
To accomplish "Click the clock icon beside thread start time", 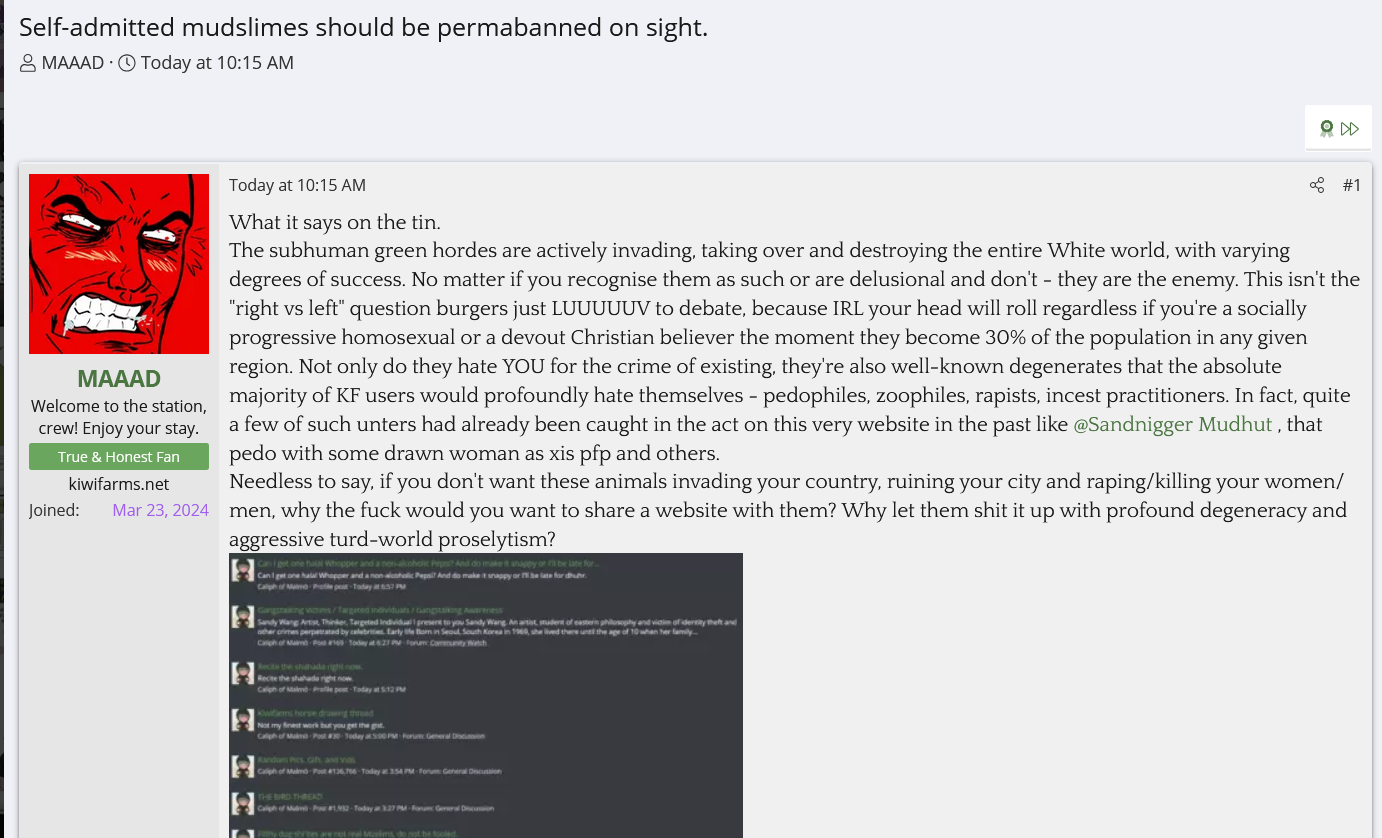I will pyautogui.click(x=127, y=64).
